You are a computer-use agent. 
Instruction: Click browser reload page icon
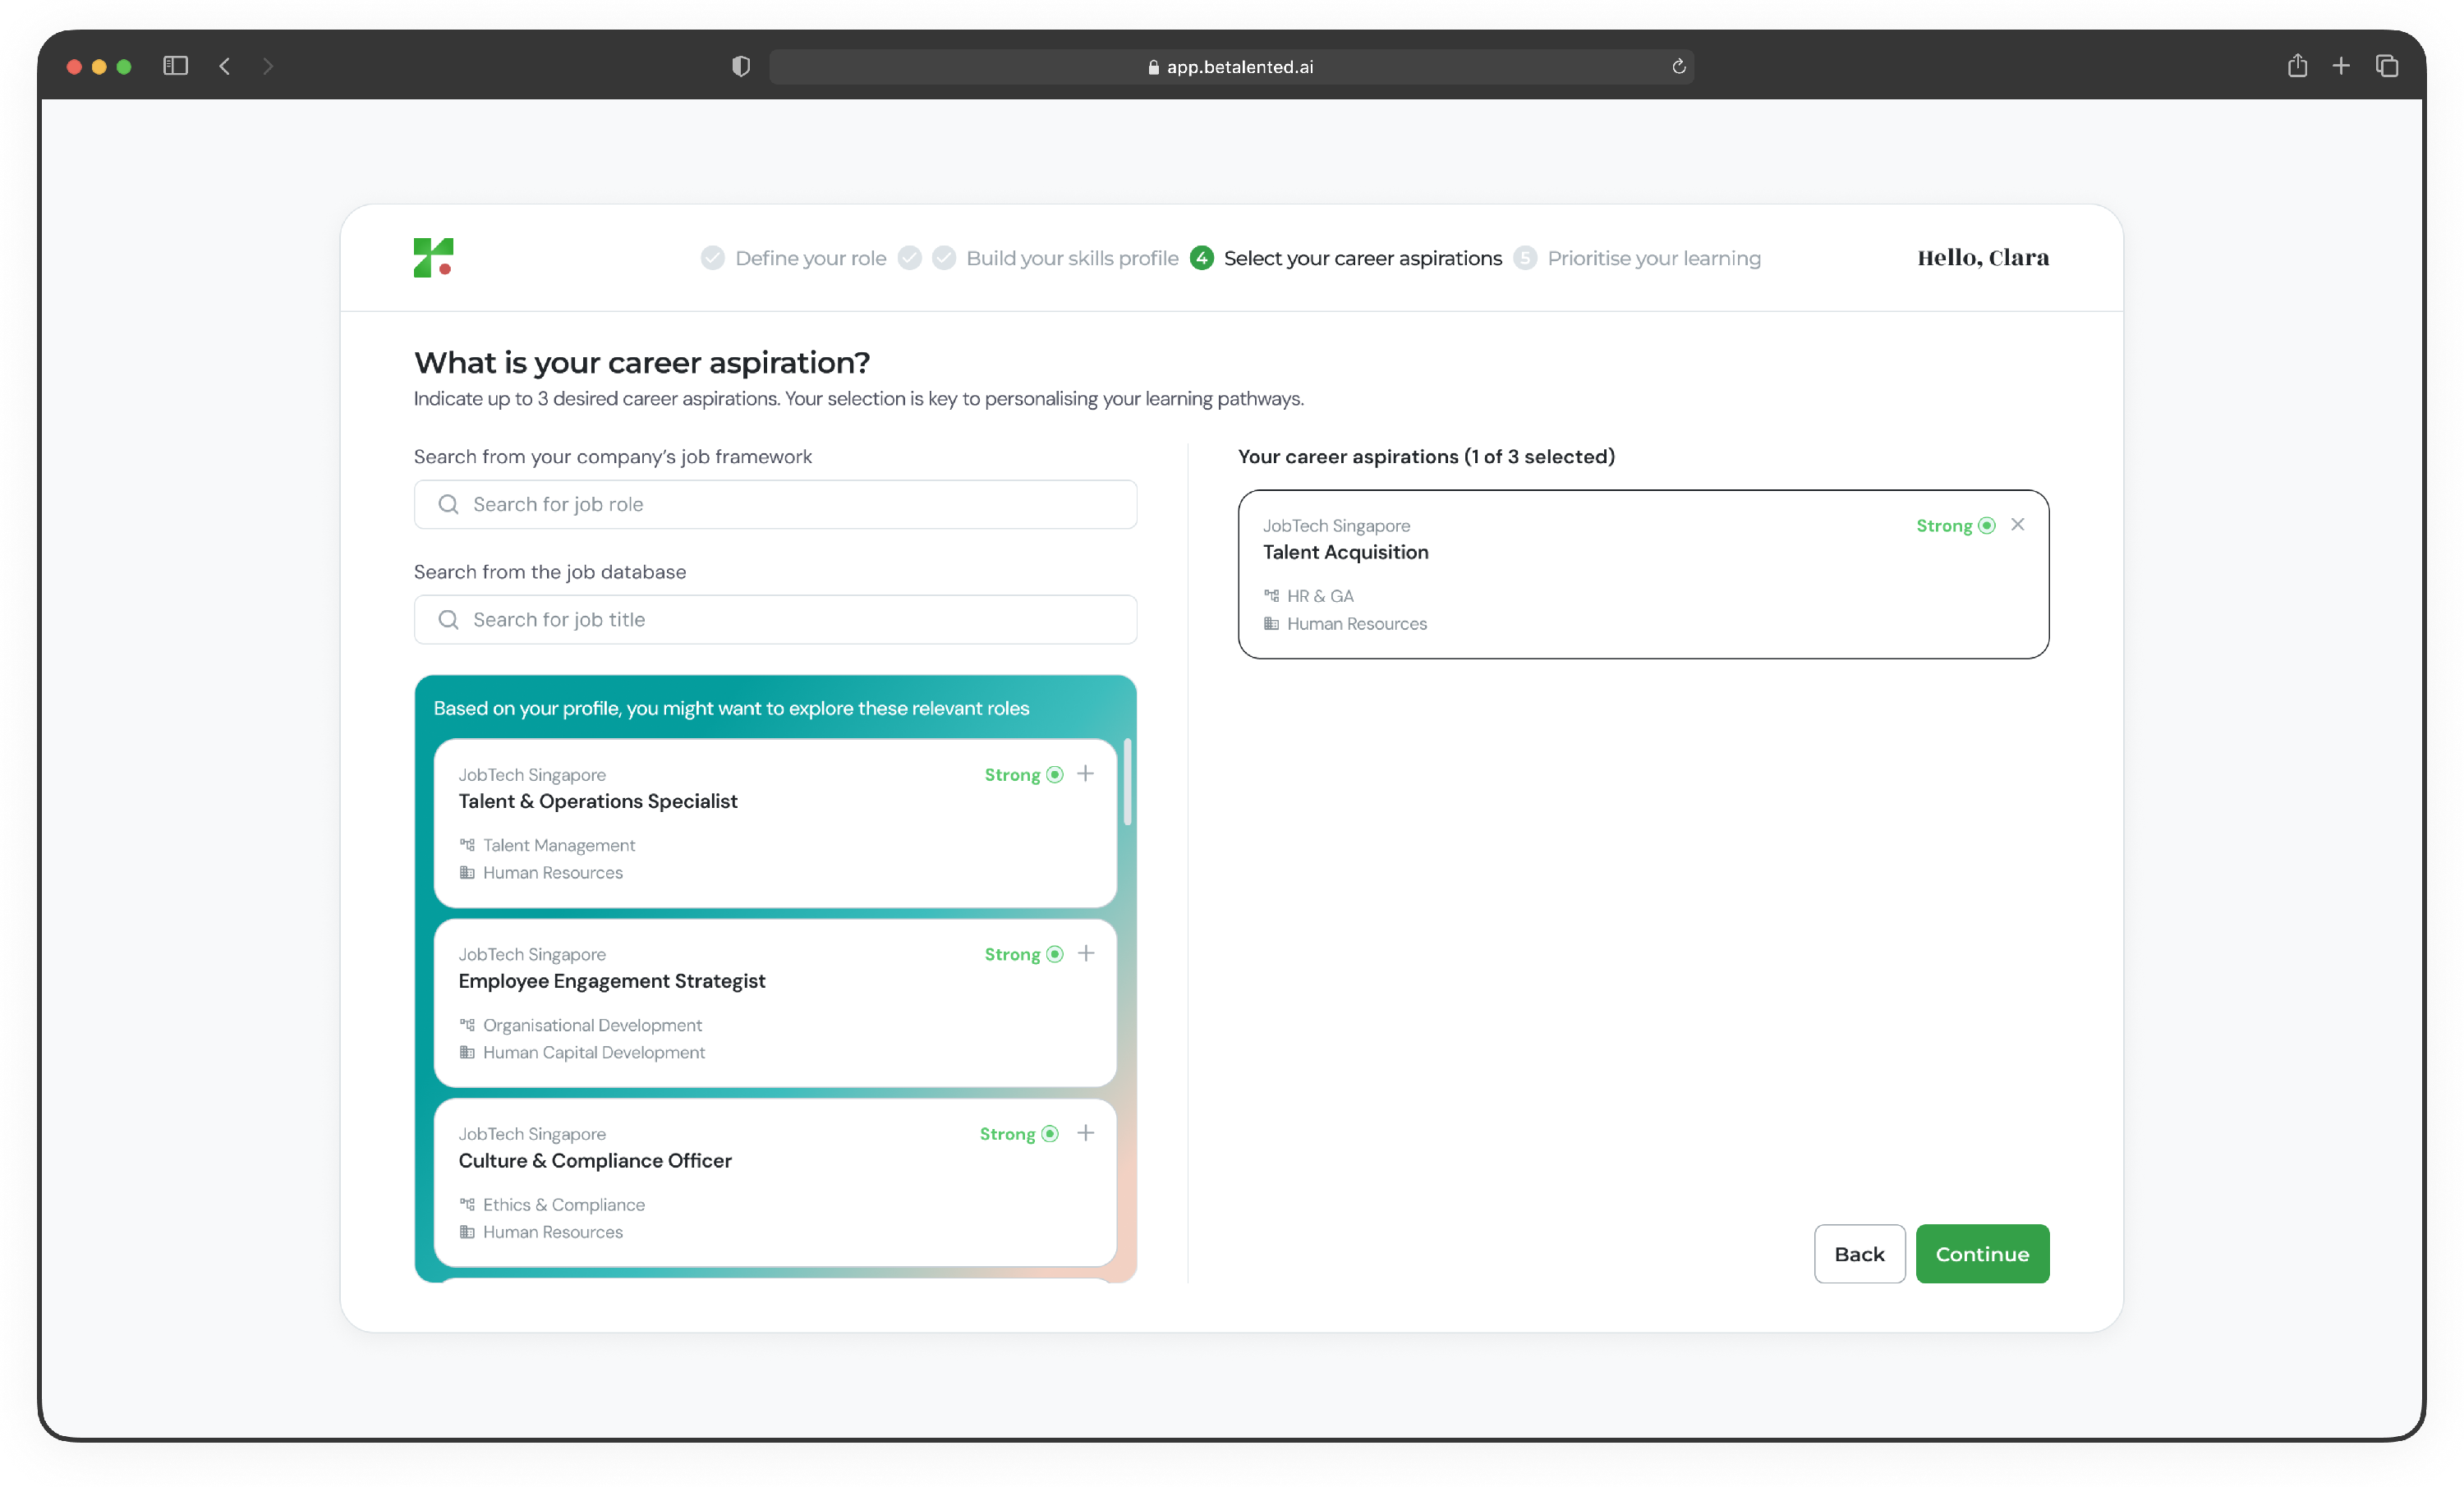pos(1678,67)
